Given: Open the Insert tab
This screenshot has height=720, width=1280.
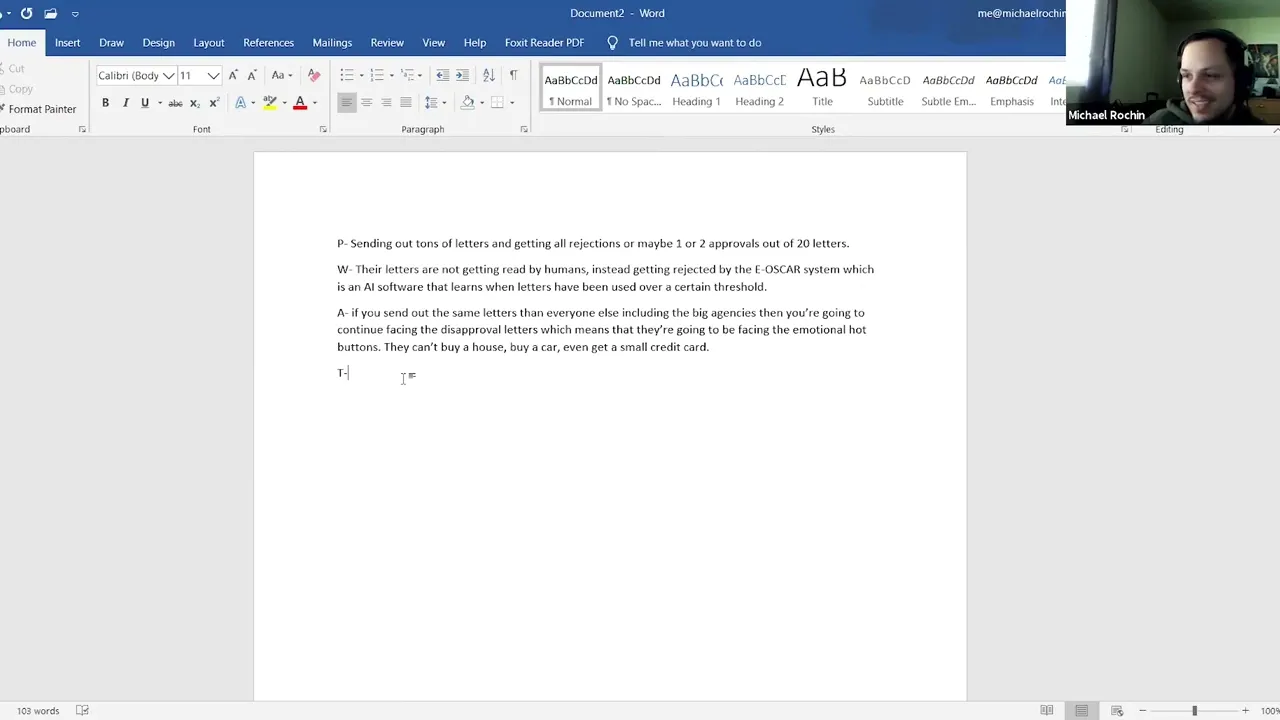Looking at the screenshot, I should tap(68, 43).
